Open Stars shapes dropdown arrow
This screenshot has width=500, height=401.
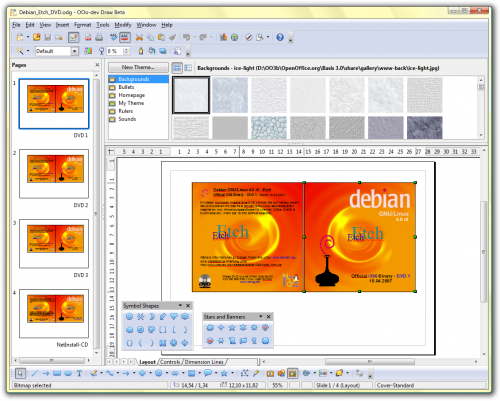click(232, 373)
